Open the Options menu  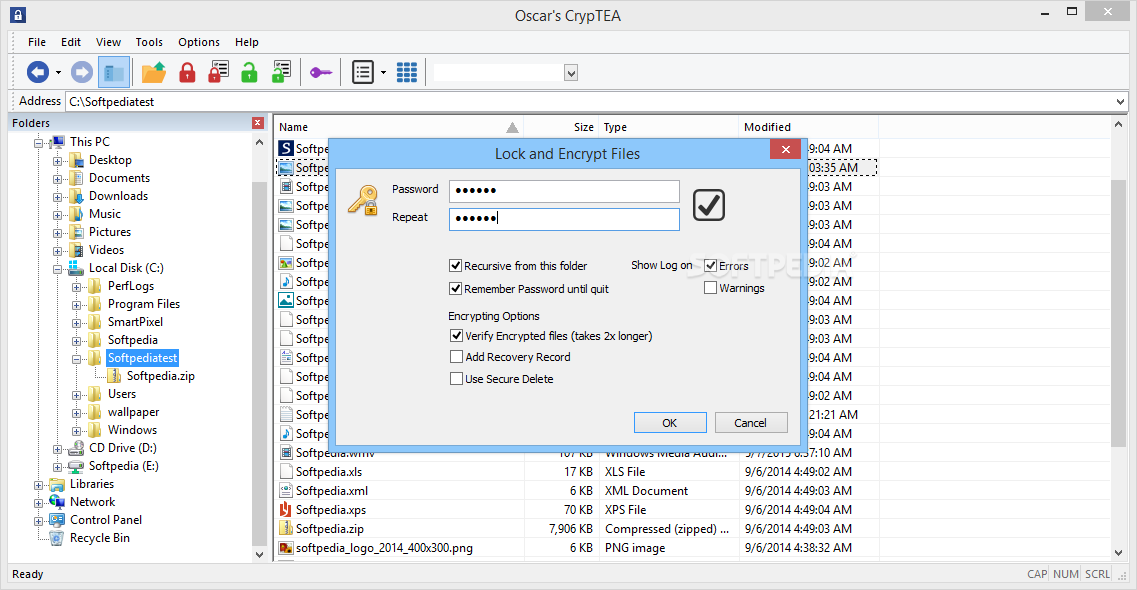click(x=199, y=42)
